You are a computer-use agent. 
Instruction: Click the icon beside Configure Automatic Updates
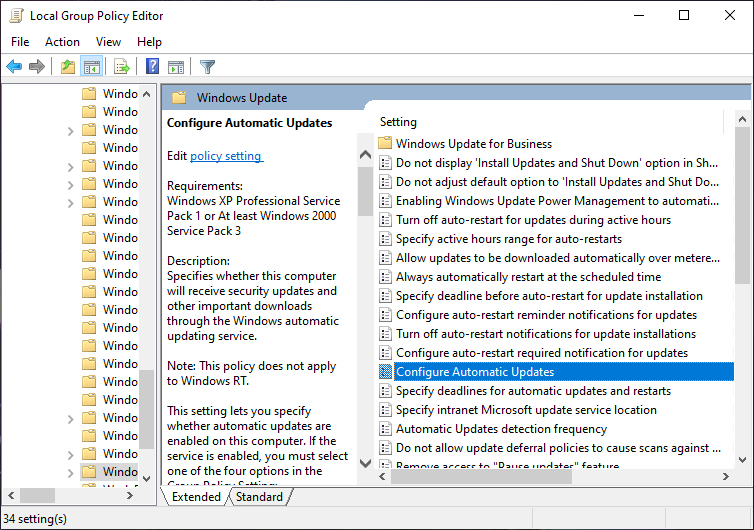tap(385, 372)
